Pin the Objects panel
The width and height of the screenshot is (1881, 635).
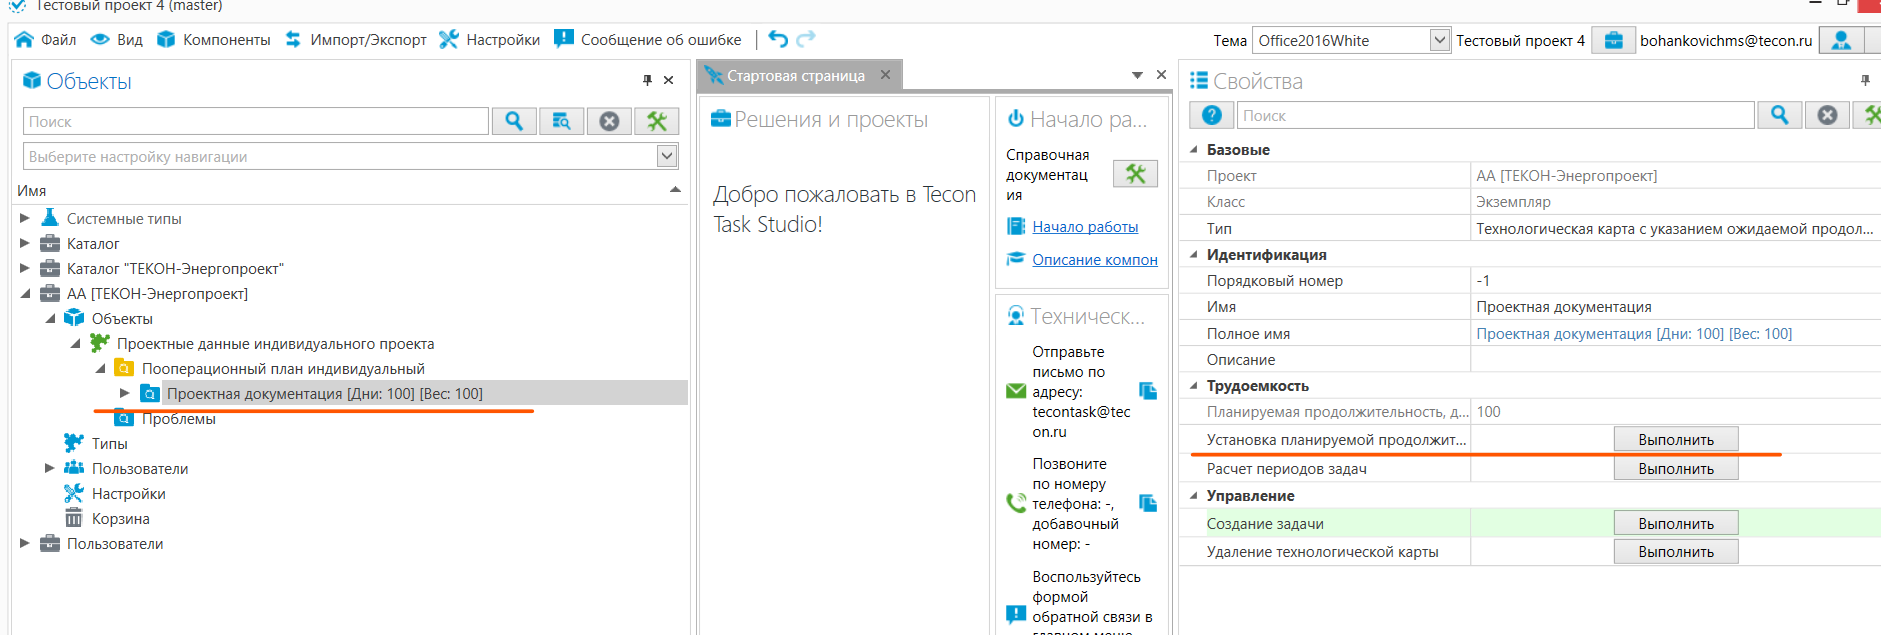point(647,80)
